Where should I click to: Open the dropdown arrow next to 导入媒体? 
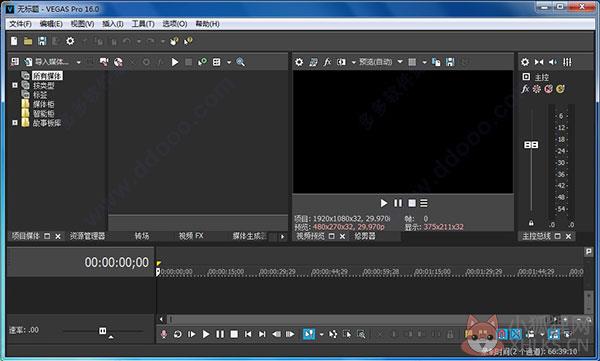78,62
